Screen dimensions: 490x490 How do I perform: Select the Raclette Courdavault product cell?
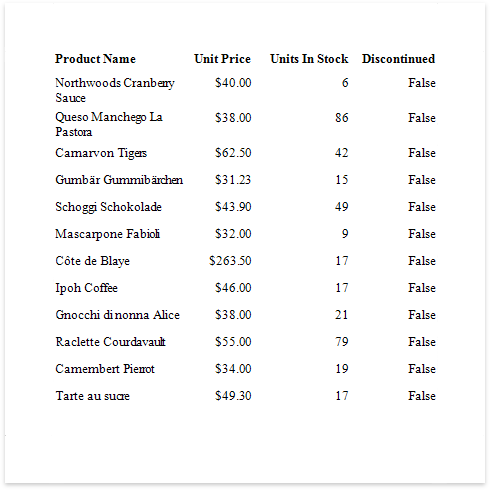tap(110, 342)
